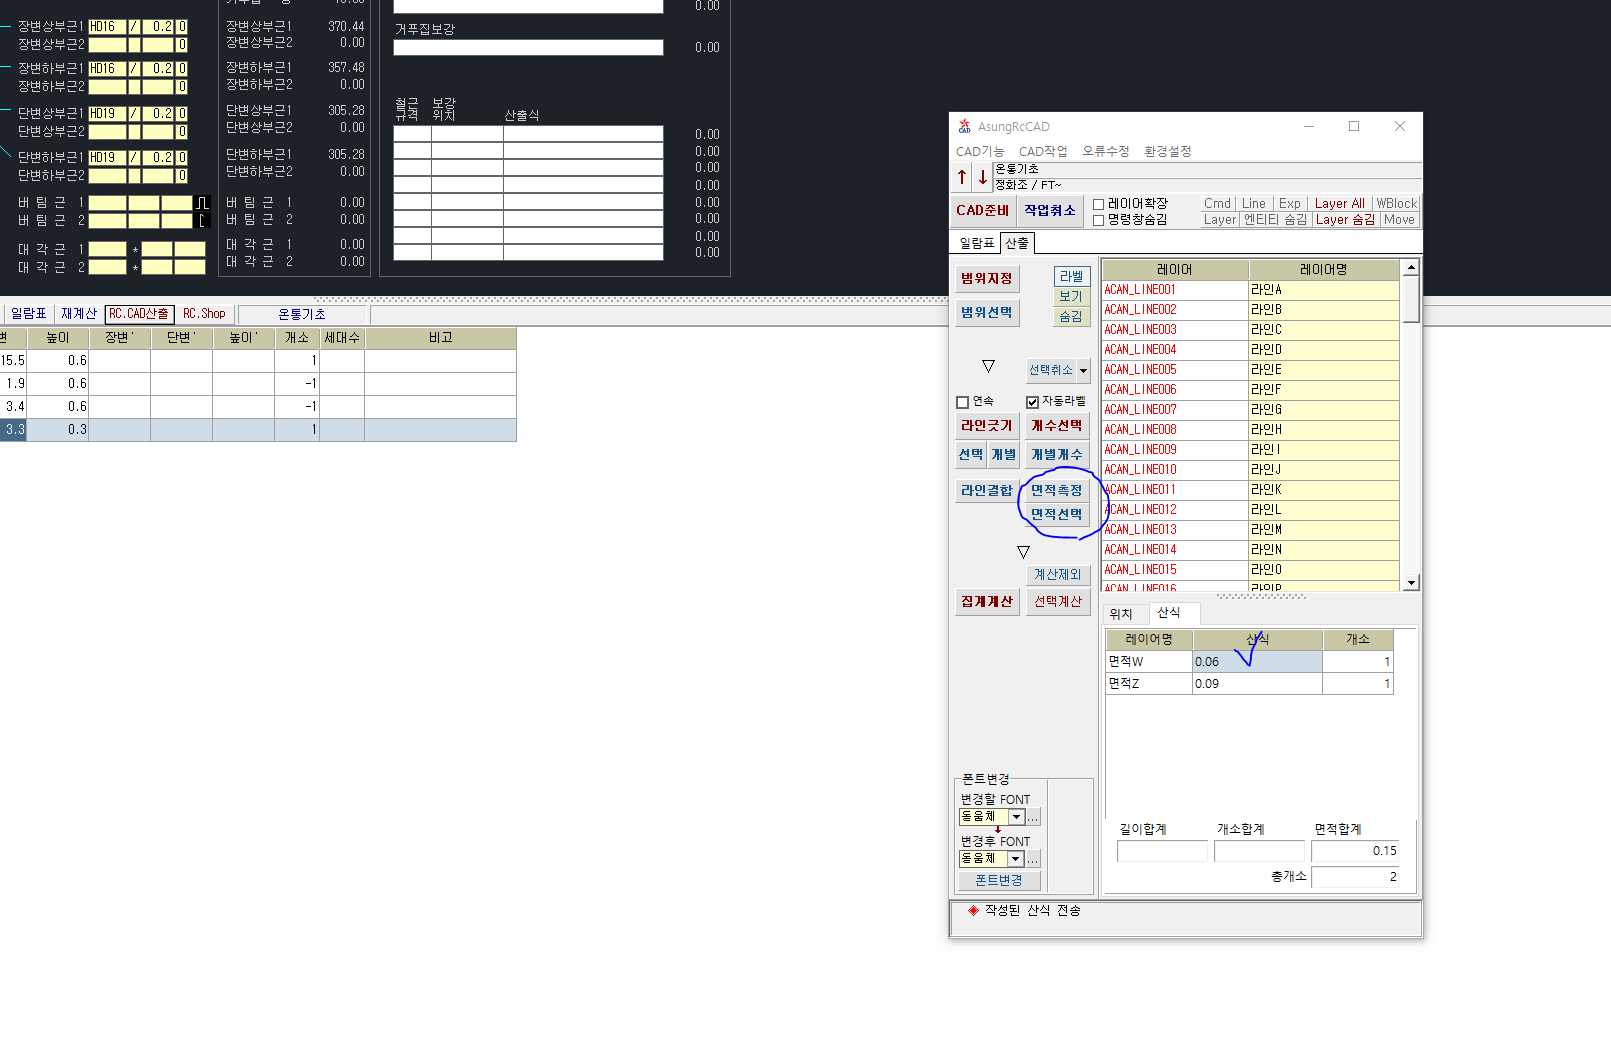Click bracket shape icon for 버팀근 2
Image resolution: width=1611 pixels, height=1044 pixels.
(202, 220)
